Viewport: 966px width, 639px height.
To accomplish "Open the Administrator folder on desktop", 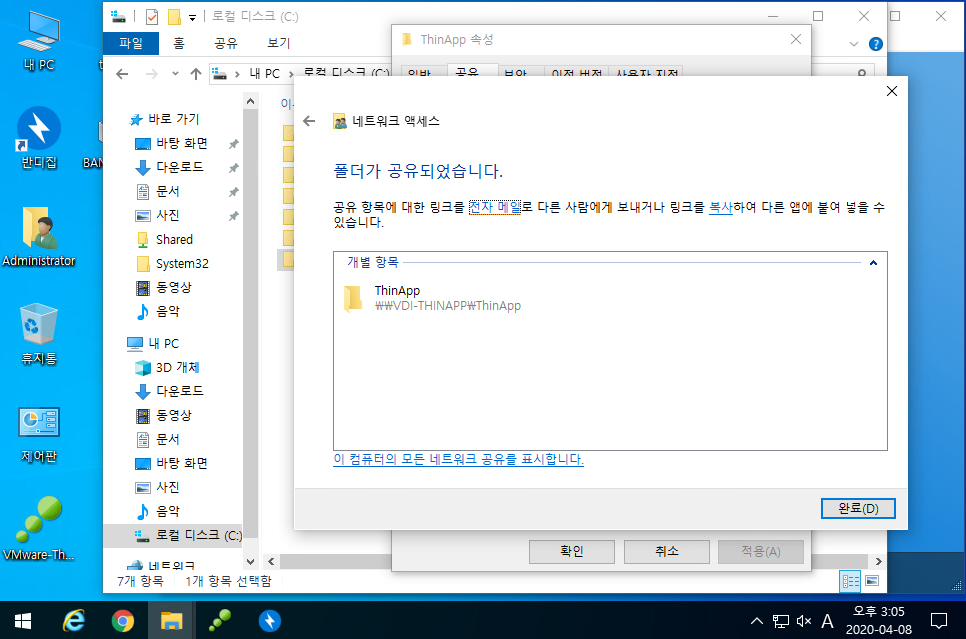I will pyautogui.click(x=38, y=237).
